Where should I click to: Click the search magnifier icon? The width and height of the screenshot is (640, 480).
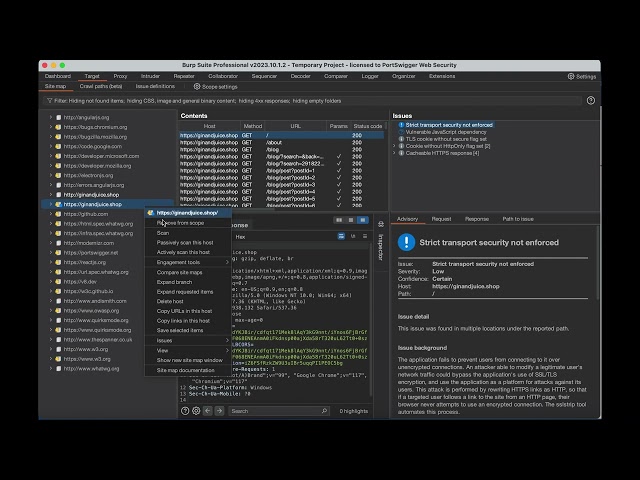coord(324,411)
